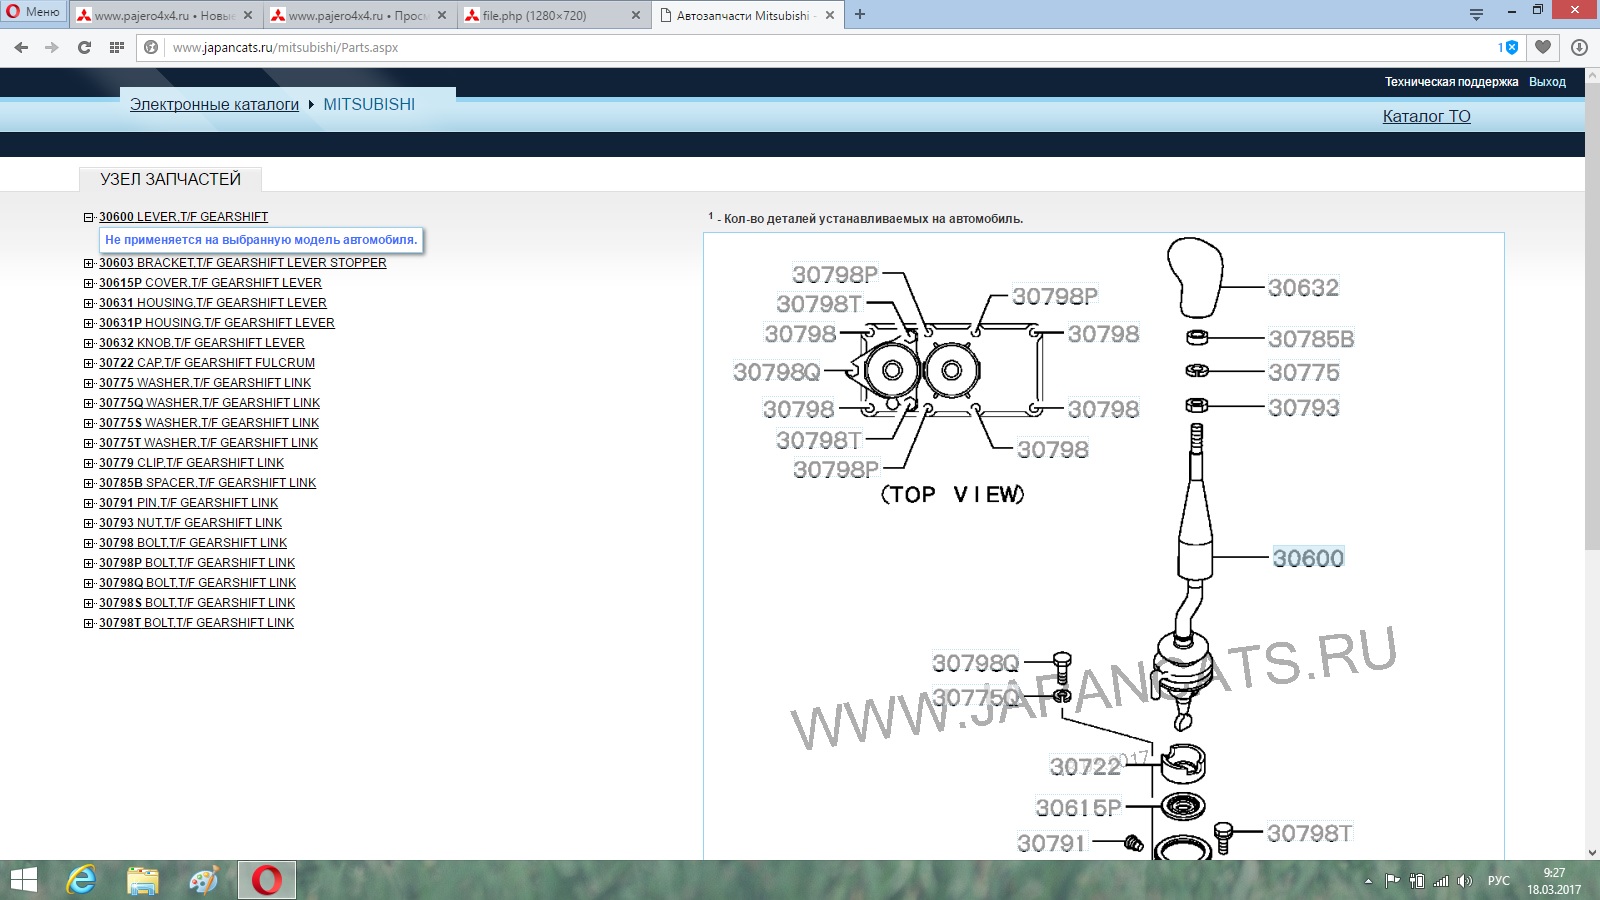
Task: Click 30785B spacer label in diagram
Action: click(1311, 339)
